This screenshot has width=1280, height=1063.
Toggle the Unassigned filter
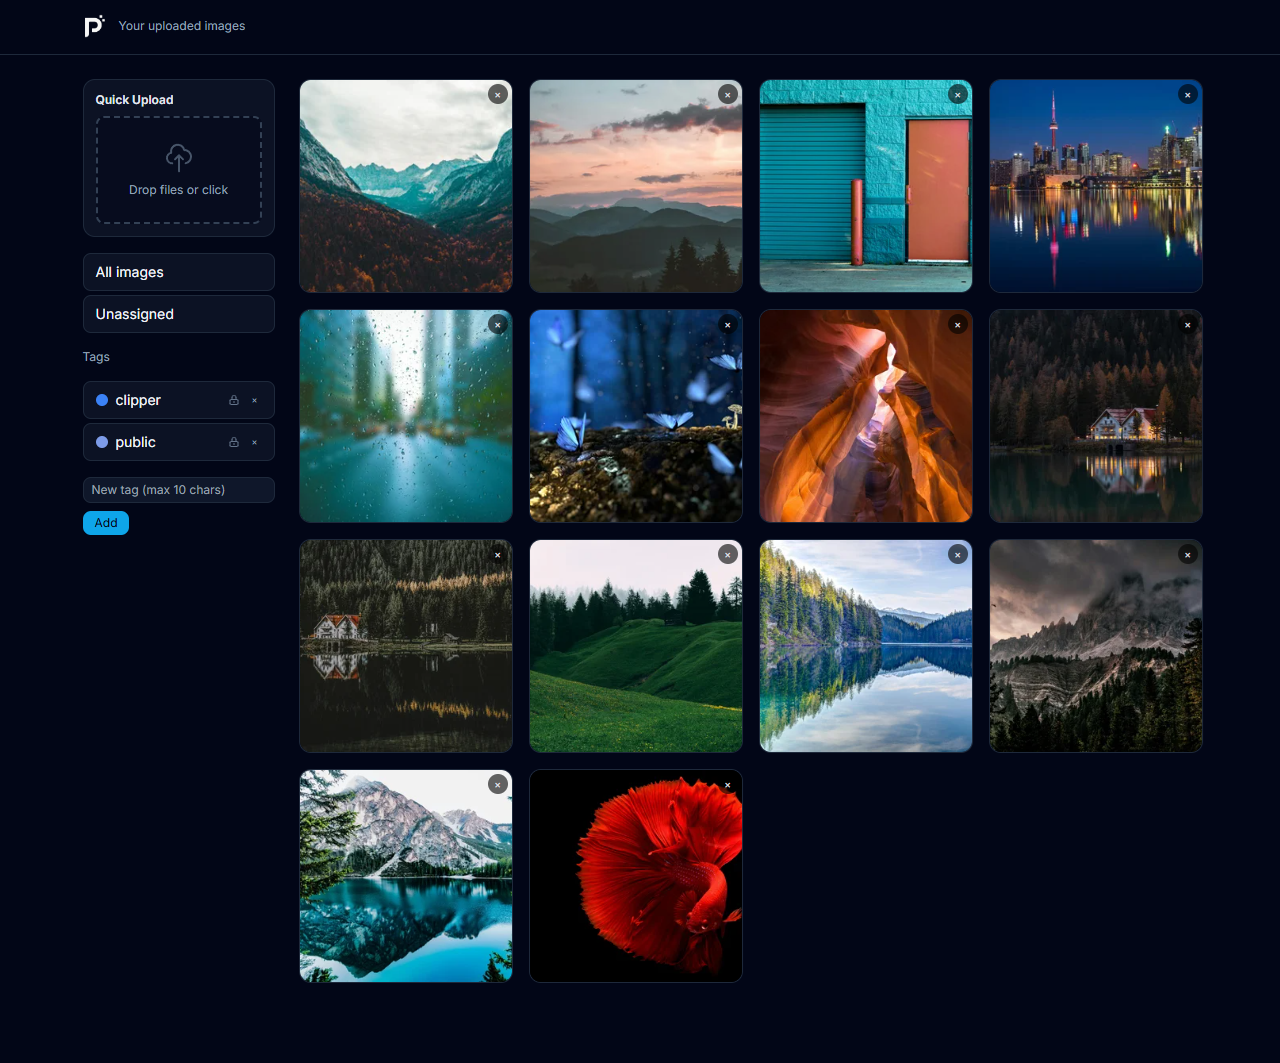178,314
